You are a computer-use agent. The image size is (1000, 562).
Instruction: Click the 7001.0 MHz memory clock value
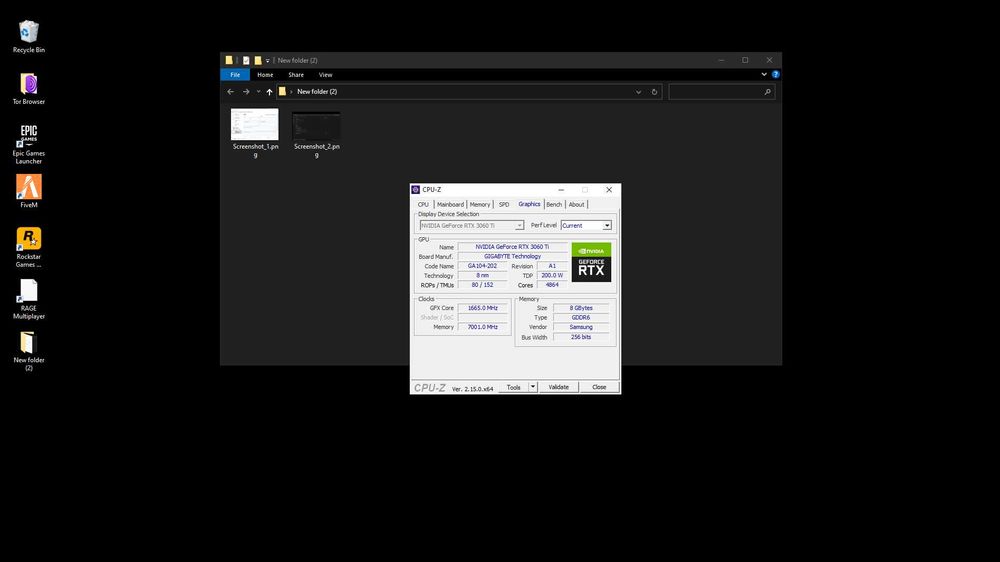pyautogui.click(x=483, y=327)
